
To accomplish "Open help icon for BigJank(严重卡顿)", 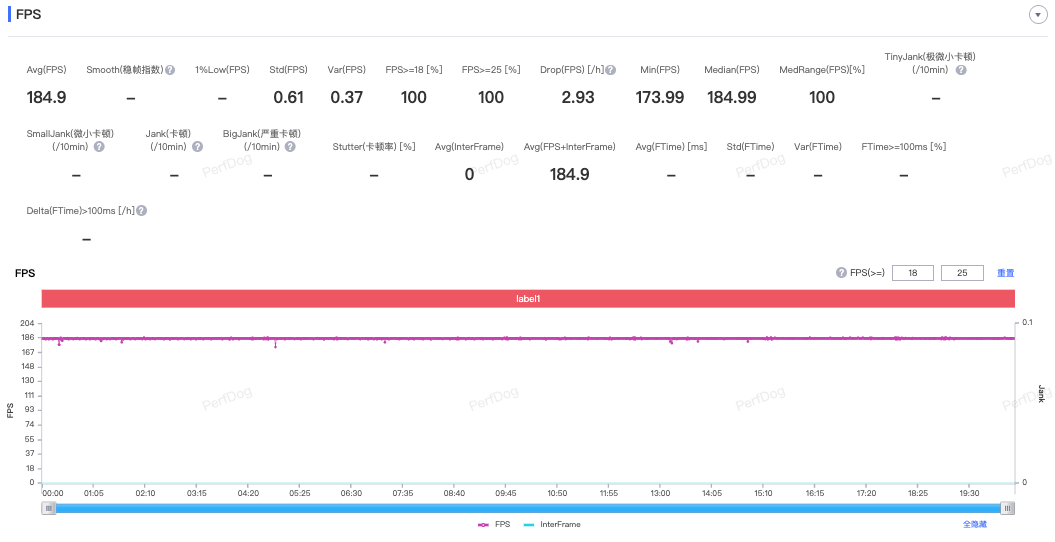I will [x=290, y=147].
